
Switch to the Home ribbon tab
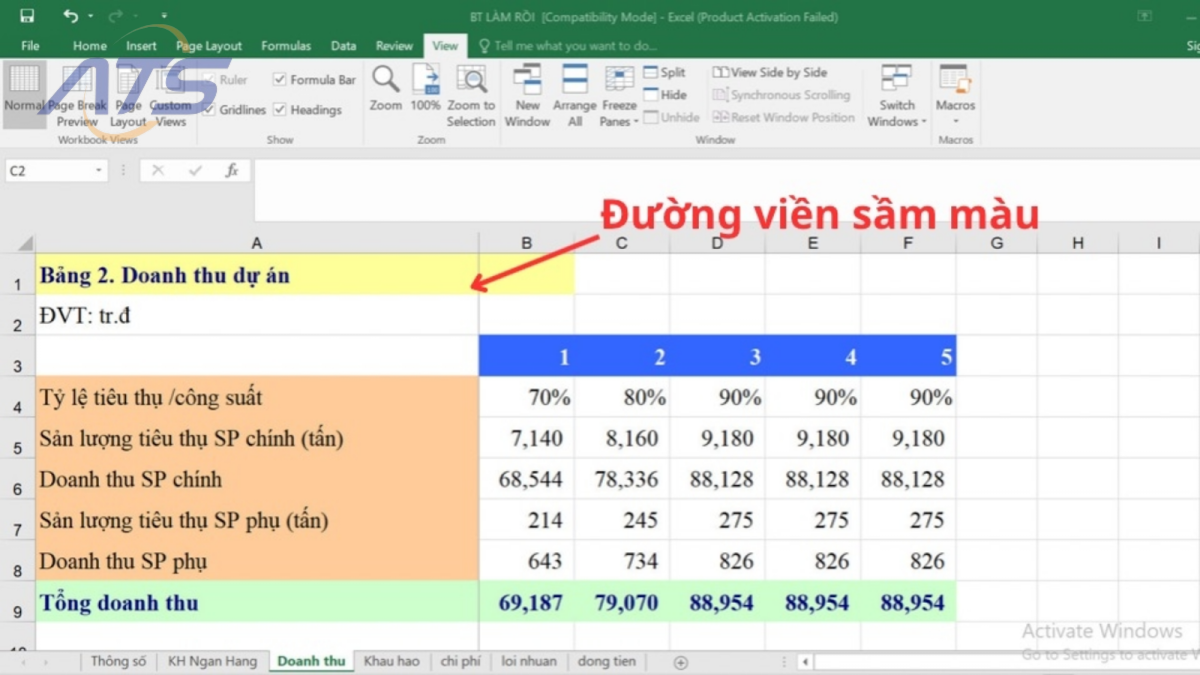89,45
